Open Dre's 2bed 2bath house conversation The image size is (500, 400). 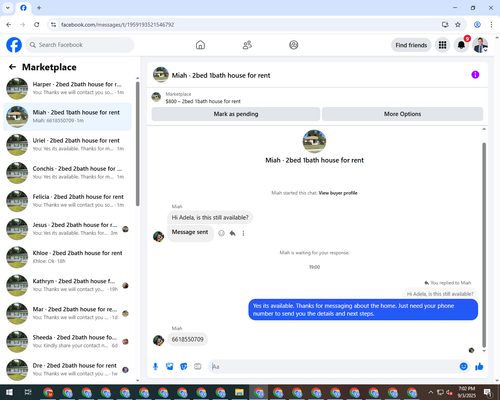click(x=67, y=370)
